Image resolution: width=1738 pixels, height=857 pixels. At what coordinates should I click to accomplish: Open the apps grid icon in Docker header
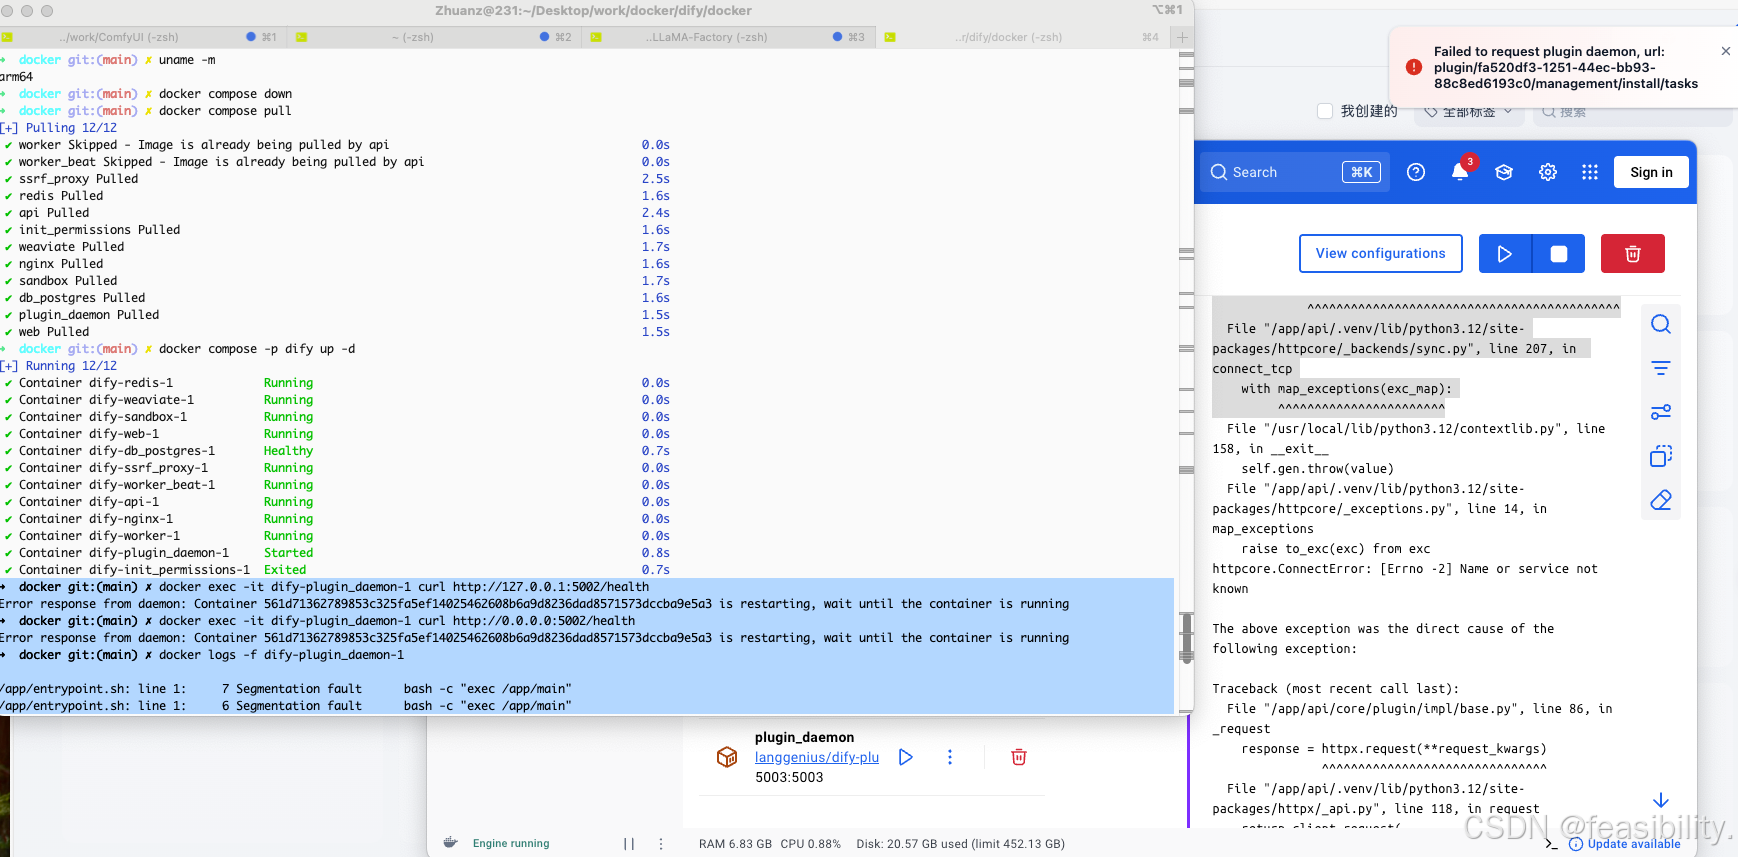click(1590, 172)
